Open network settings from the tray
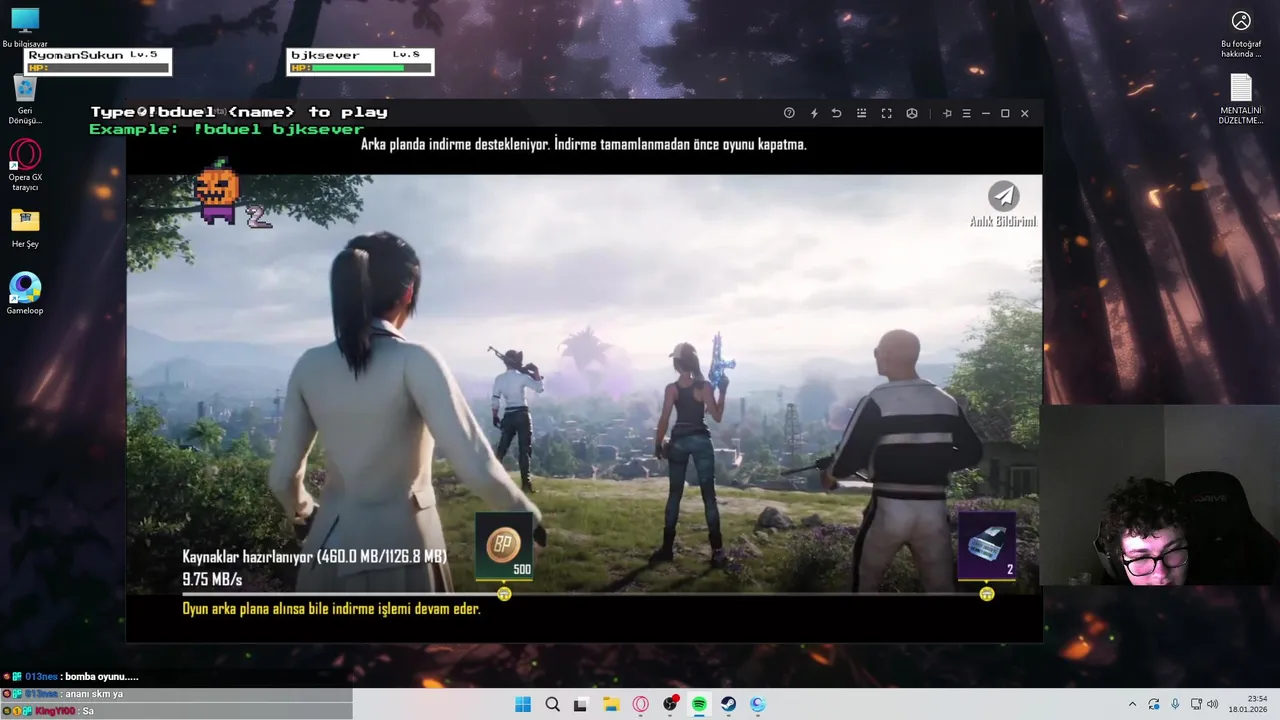The width and height of the screenshot is (1280, 720). pyautogui.click(x=1196, y=704)
